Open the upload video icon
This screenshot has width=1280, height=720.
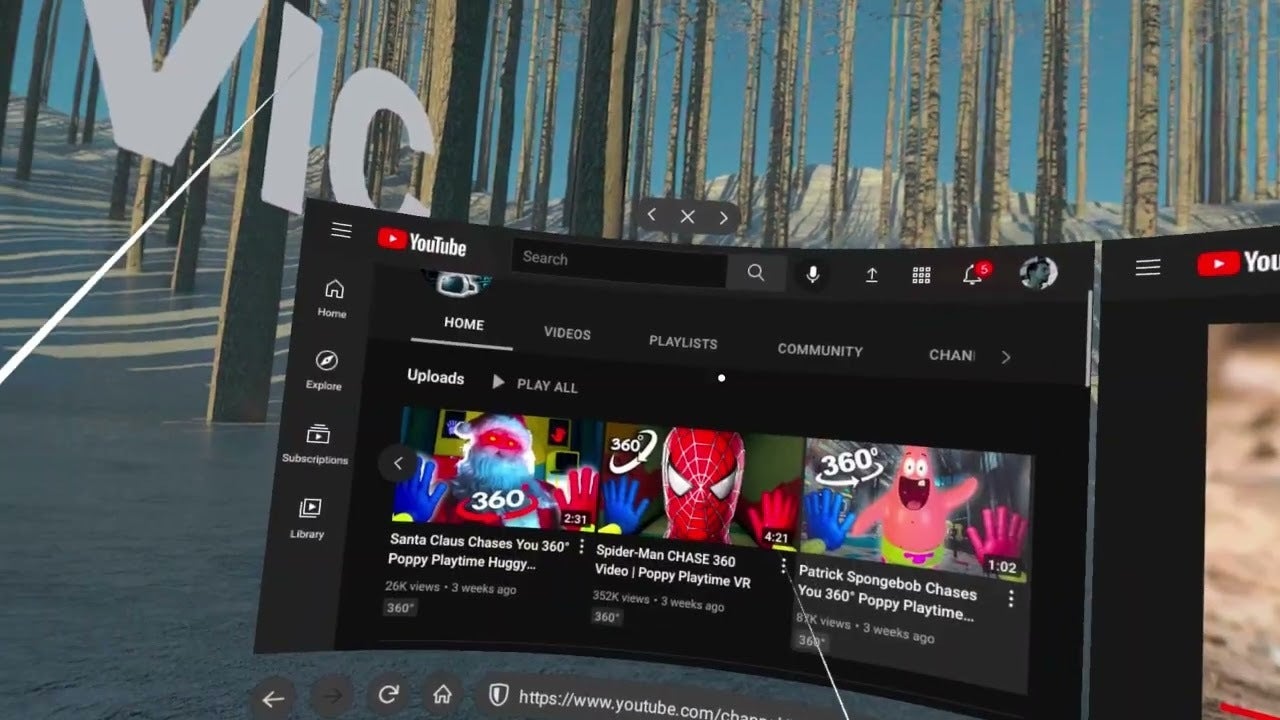pyautogui.click(x=871, y=275)
